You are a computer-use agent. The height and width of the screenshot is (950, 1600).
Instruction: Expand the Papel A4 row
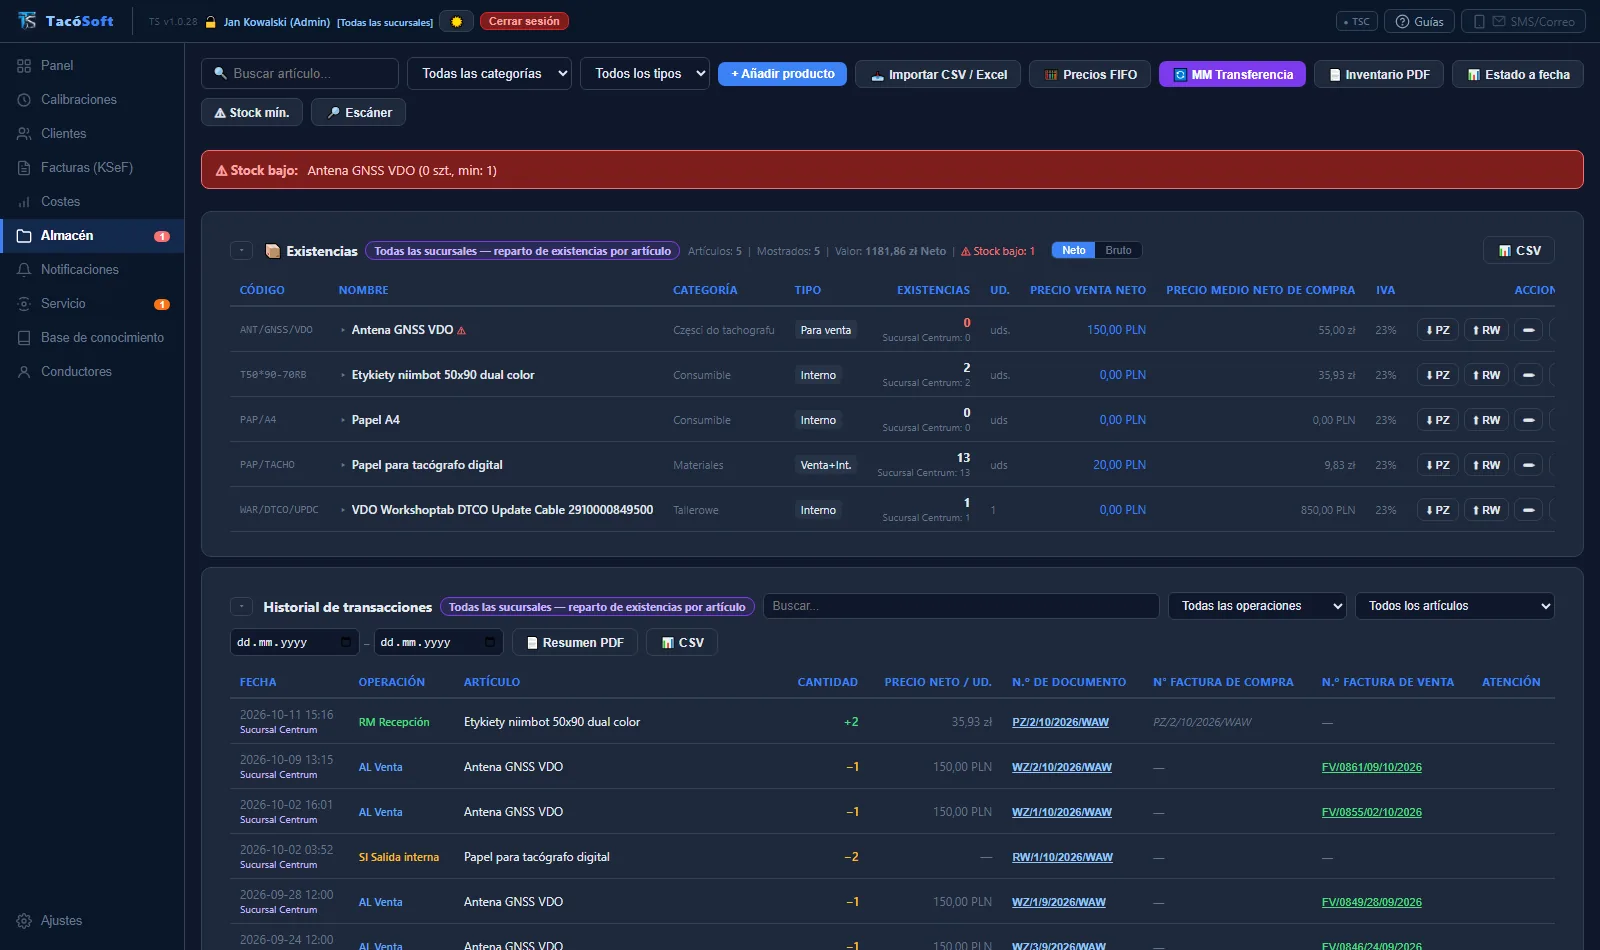[343, 420]
